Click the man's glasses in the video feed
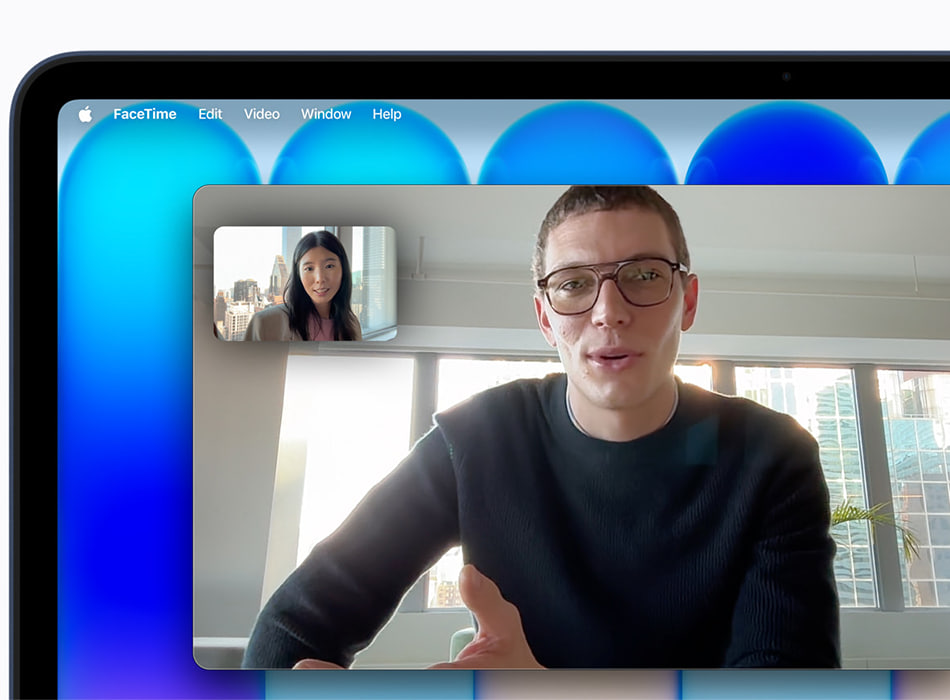950x700 pixels. 612,283
